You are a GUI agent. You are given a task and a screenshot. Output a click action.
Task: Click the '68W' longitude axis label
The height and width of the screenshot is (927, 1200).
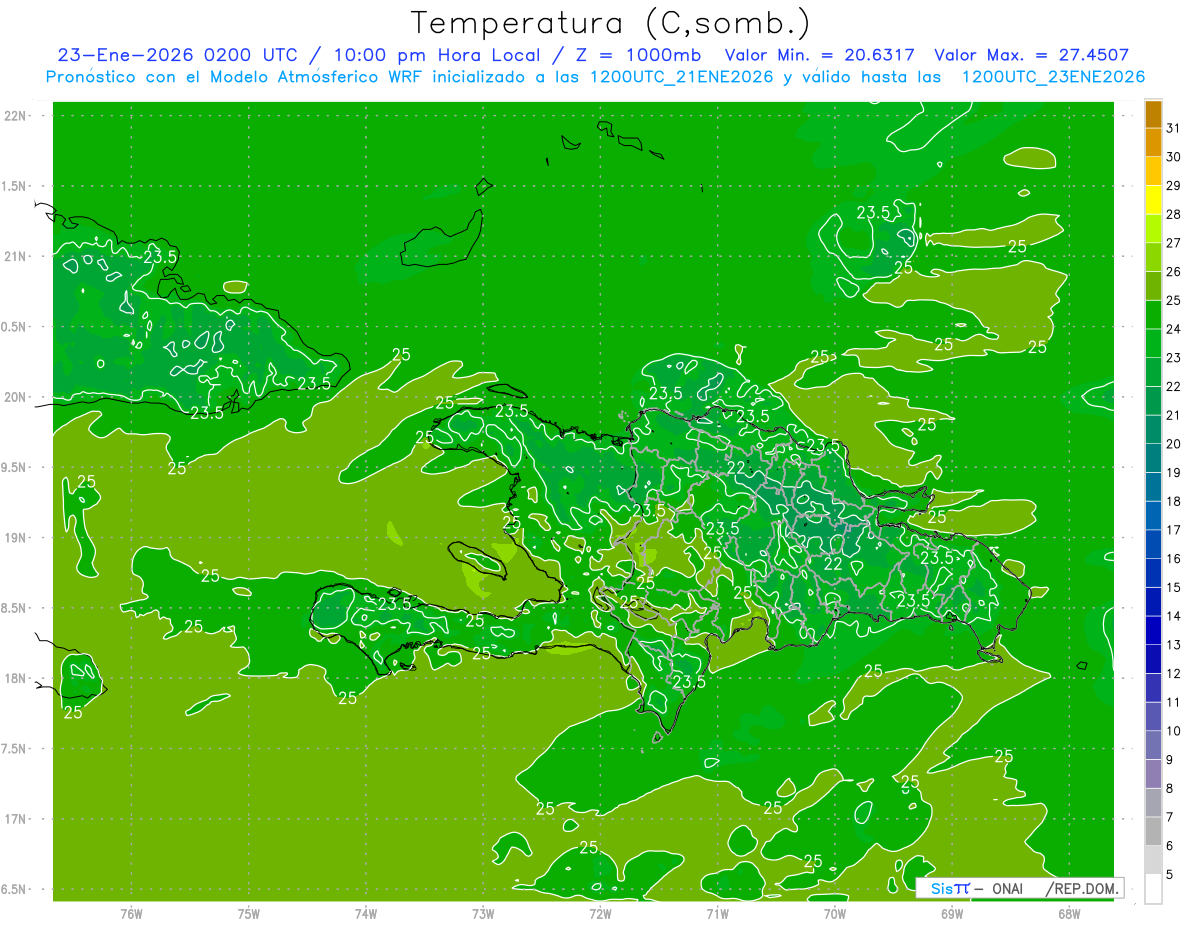[x=1069, y=914]
